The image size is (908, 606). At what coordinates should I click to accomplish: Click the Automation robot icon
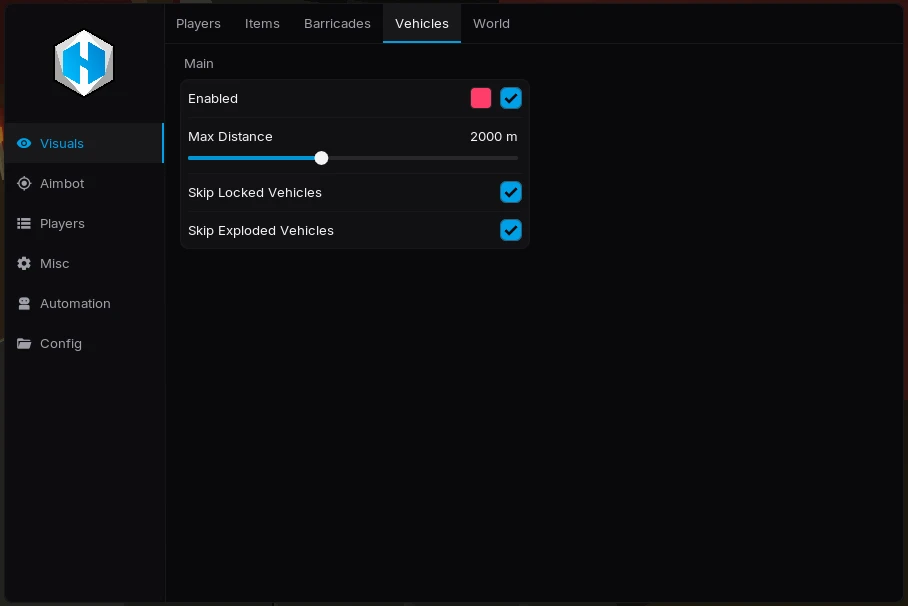pos(24,303)
